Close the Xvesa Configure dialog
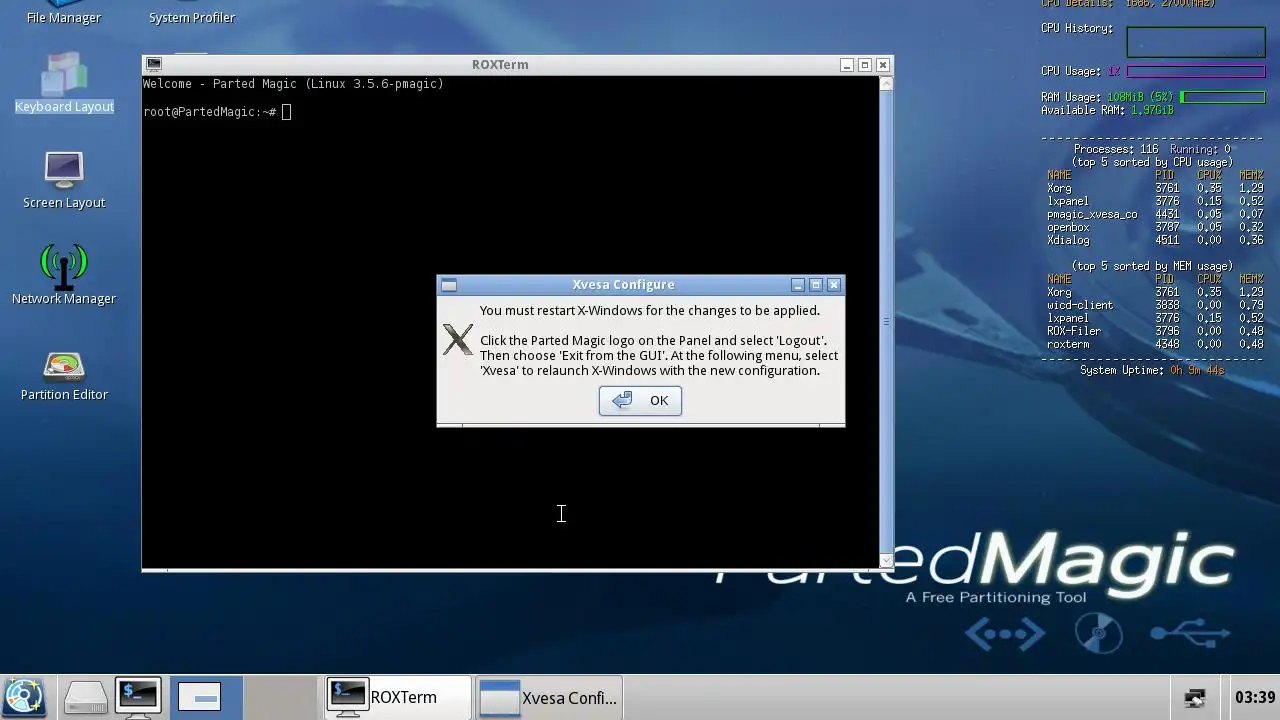Image resolution: width=1280 pixels, height=720 pixels. point(834,285)
